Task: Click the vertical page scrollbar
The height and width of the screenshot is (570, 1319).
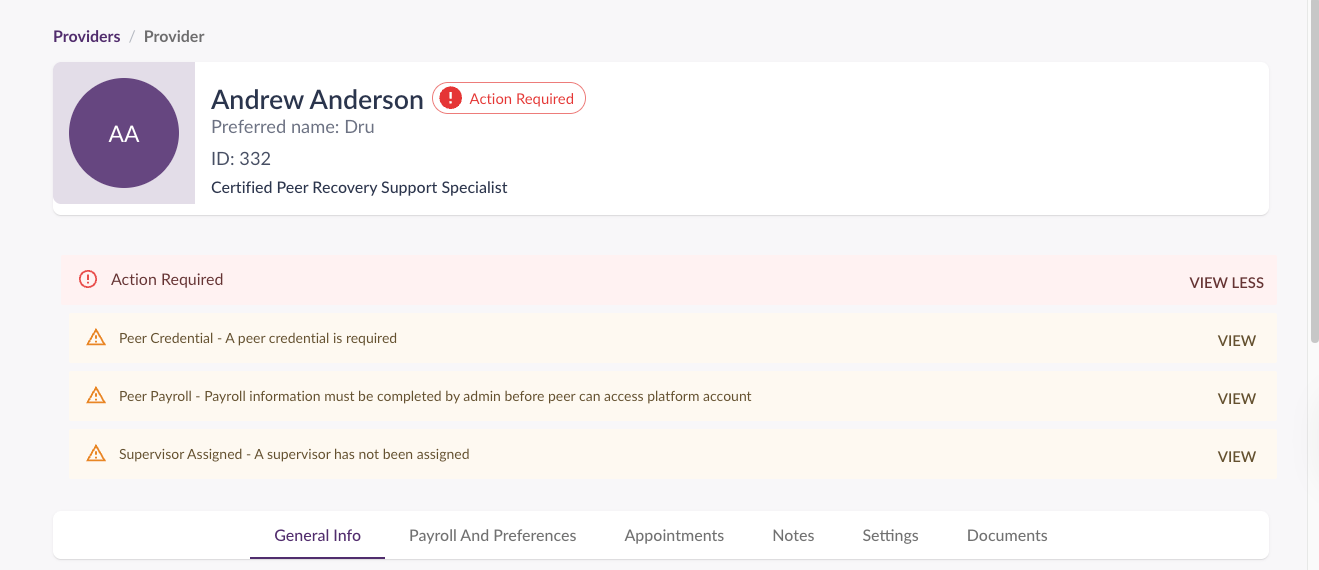Action: point(1313,172)
